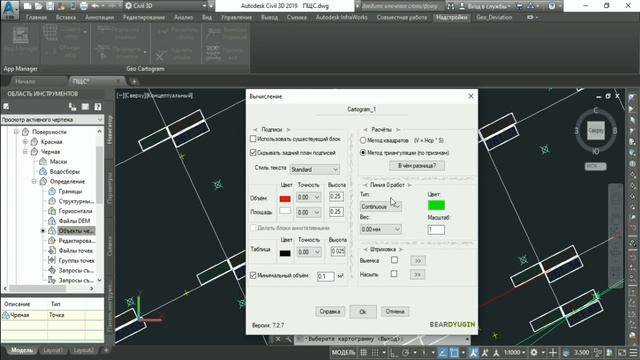
Task: Enable "Использовать существующий блок" checkbox
Action: point(253,139)
